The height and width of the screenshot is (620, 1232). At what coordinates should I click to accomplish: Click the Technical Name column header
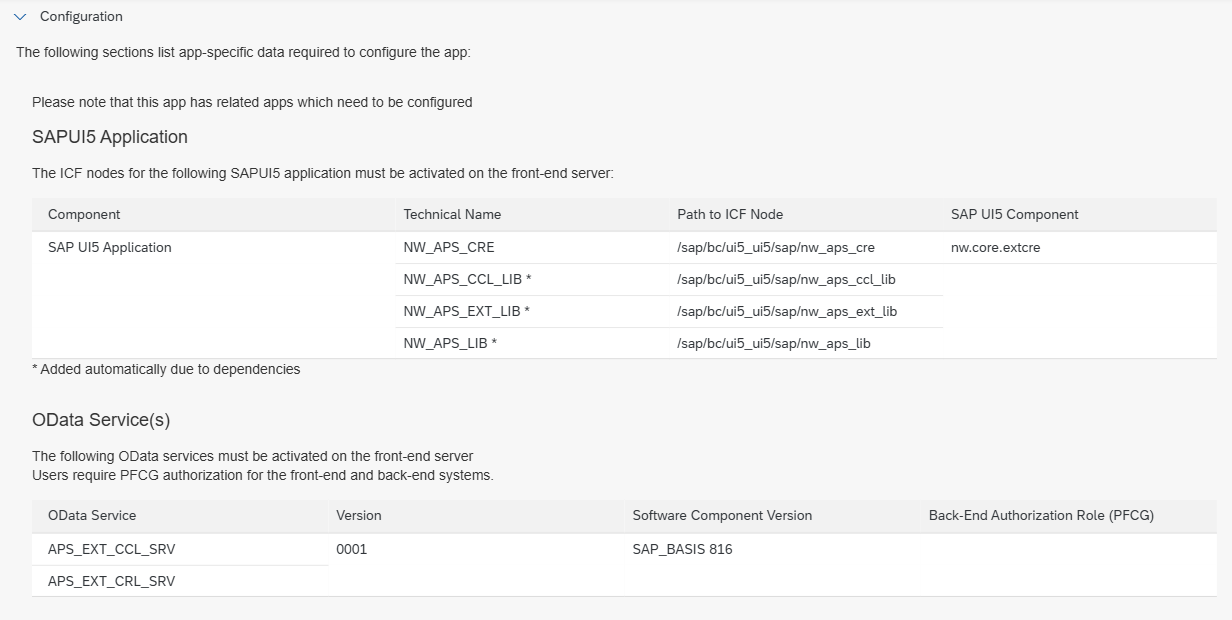point(452,214)
